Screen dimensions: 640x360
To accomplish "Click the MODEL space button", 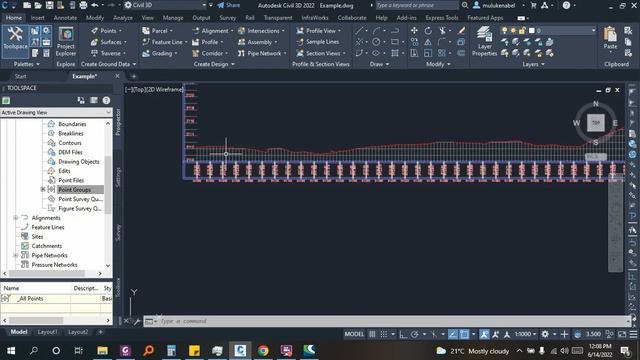I will (x=354, y=334).
